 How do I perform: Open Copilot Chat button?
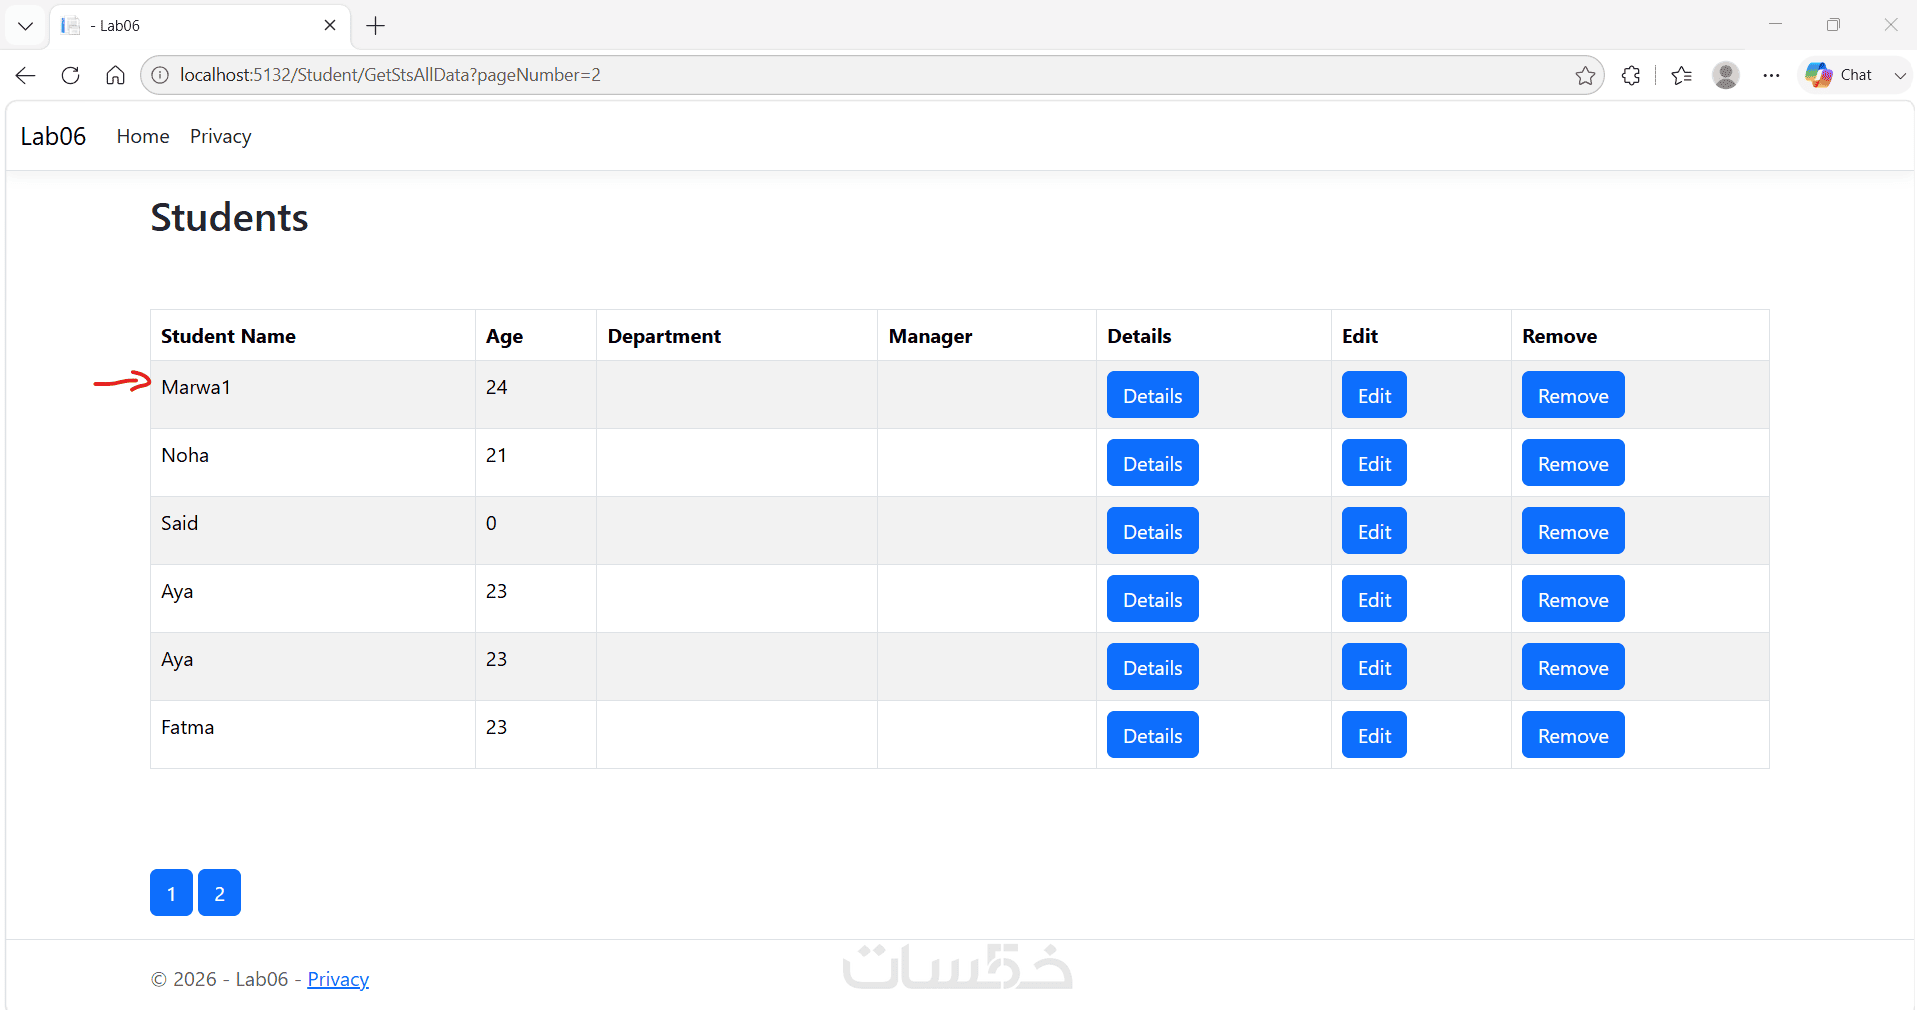(1840, 75)
